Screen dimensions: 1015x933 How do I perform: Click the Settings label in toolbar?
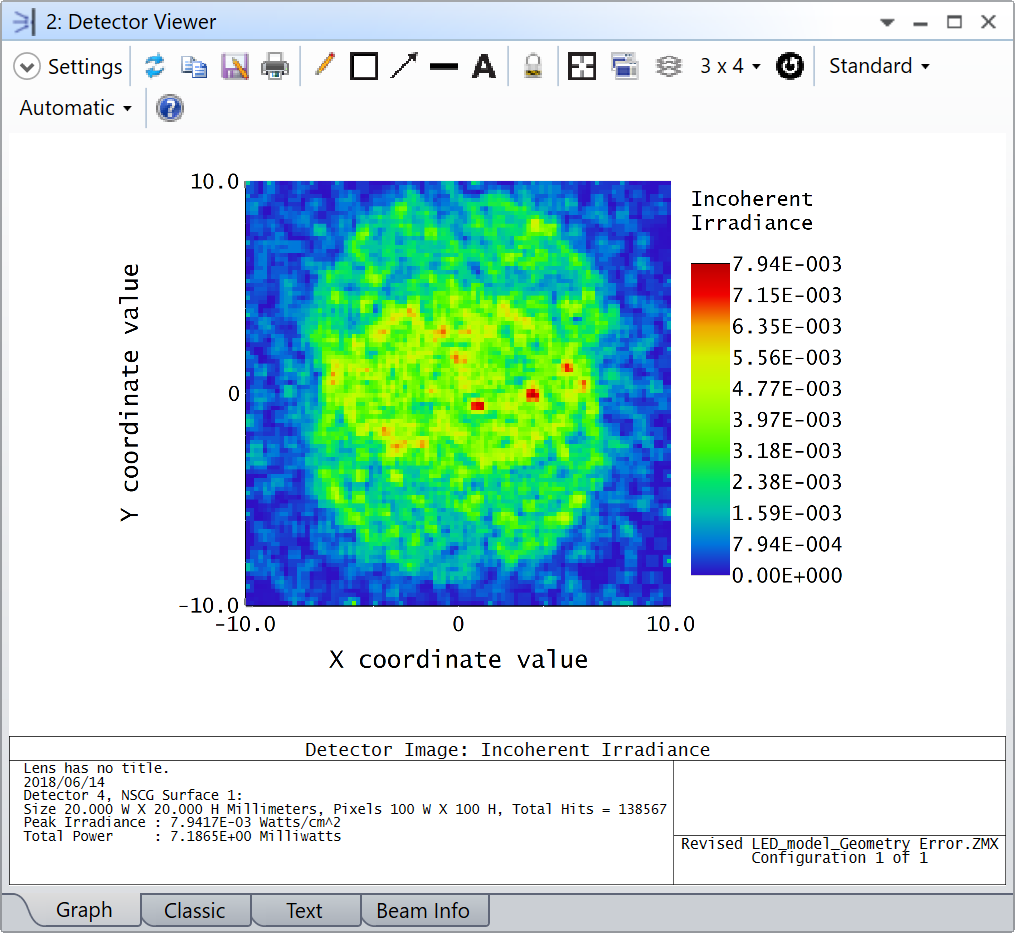pyautogui.click(x=85, y=67)
